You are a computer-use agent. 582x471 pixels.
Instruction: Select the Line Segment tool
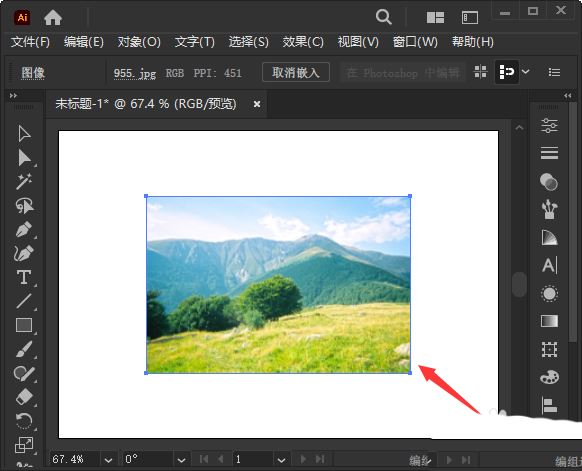click(x=24, y=301)
